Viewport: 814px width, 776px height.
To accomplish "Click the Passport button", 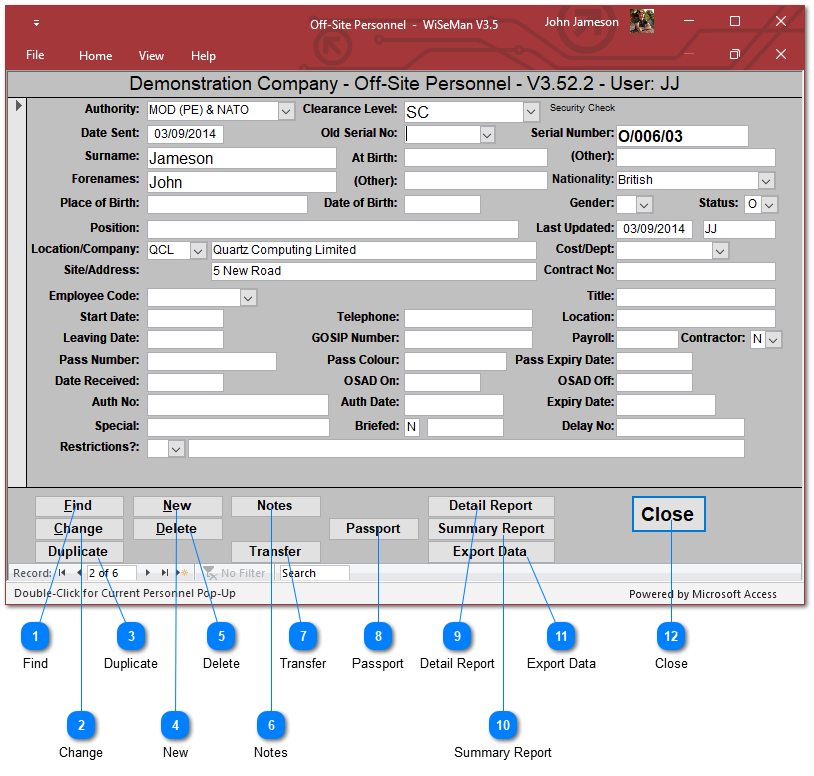I will click(x=373, y=528).
